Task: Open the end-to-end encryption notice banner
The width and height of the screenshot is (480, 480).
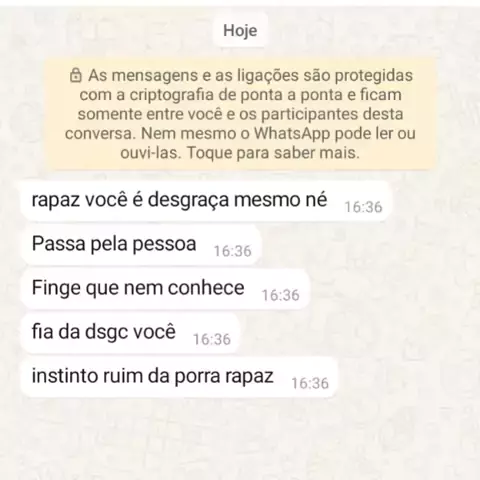Action: 240,114
